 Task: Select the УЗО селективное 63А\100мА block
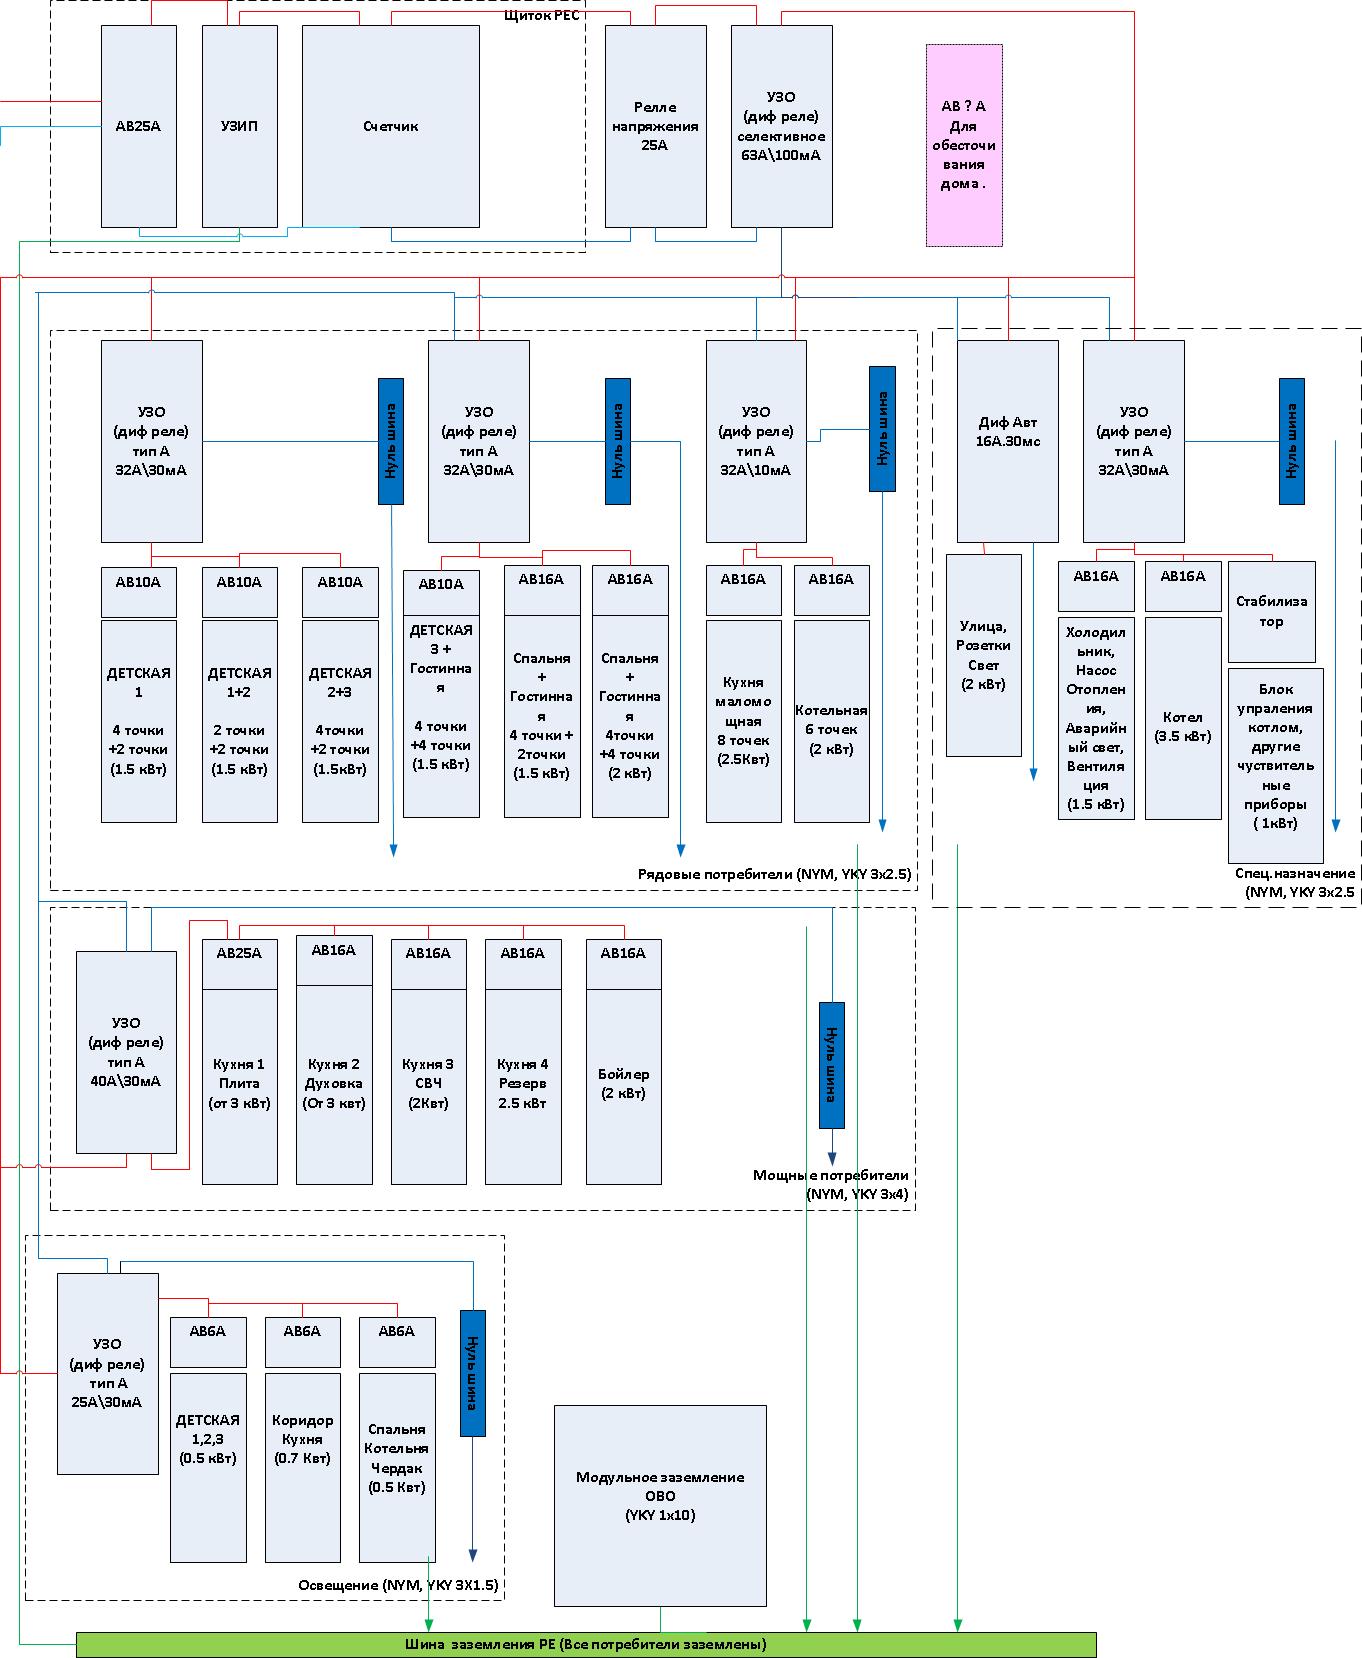782,126
